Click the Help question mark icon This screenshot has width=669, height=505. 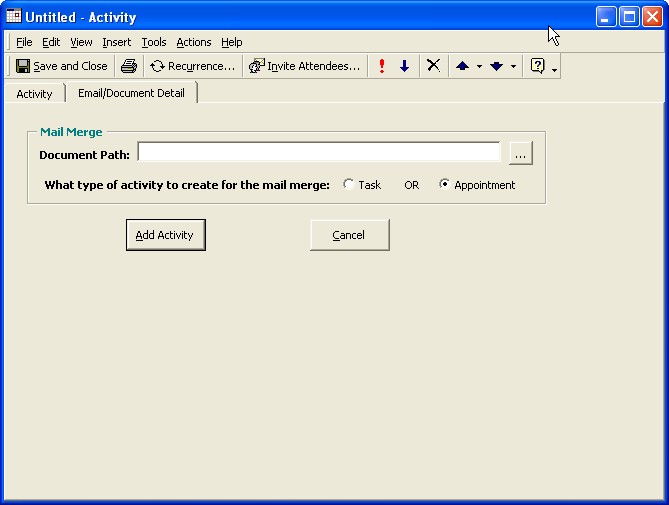(537, 66)
